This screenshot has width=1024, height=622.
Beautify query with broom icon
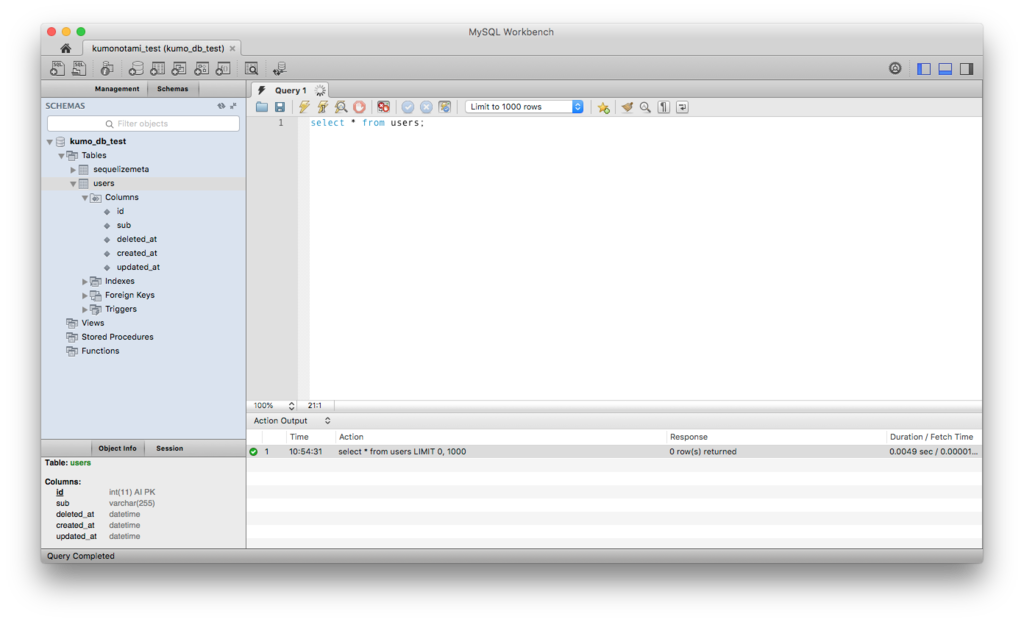[x=627, y=106]
